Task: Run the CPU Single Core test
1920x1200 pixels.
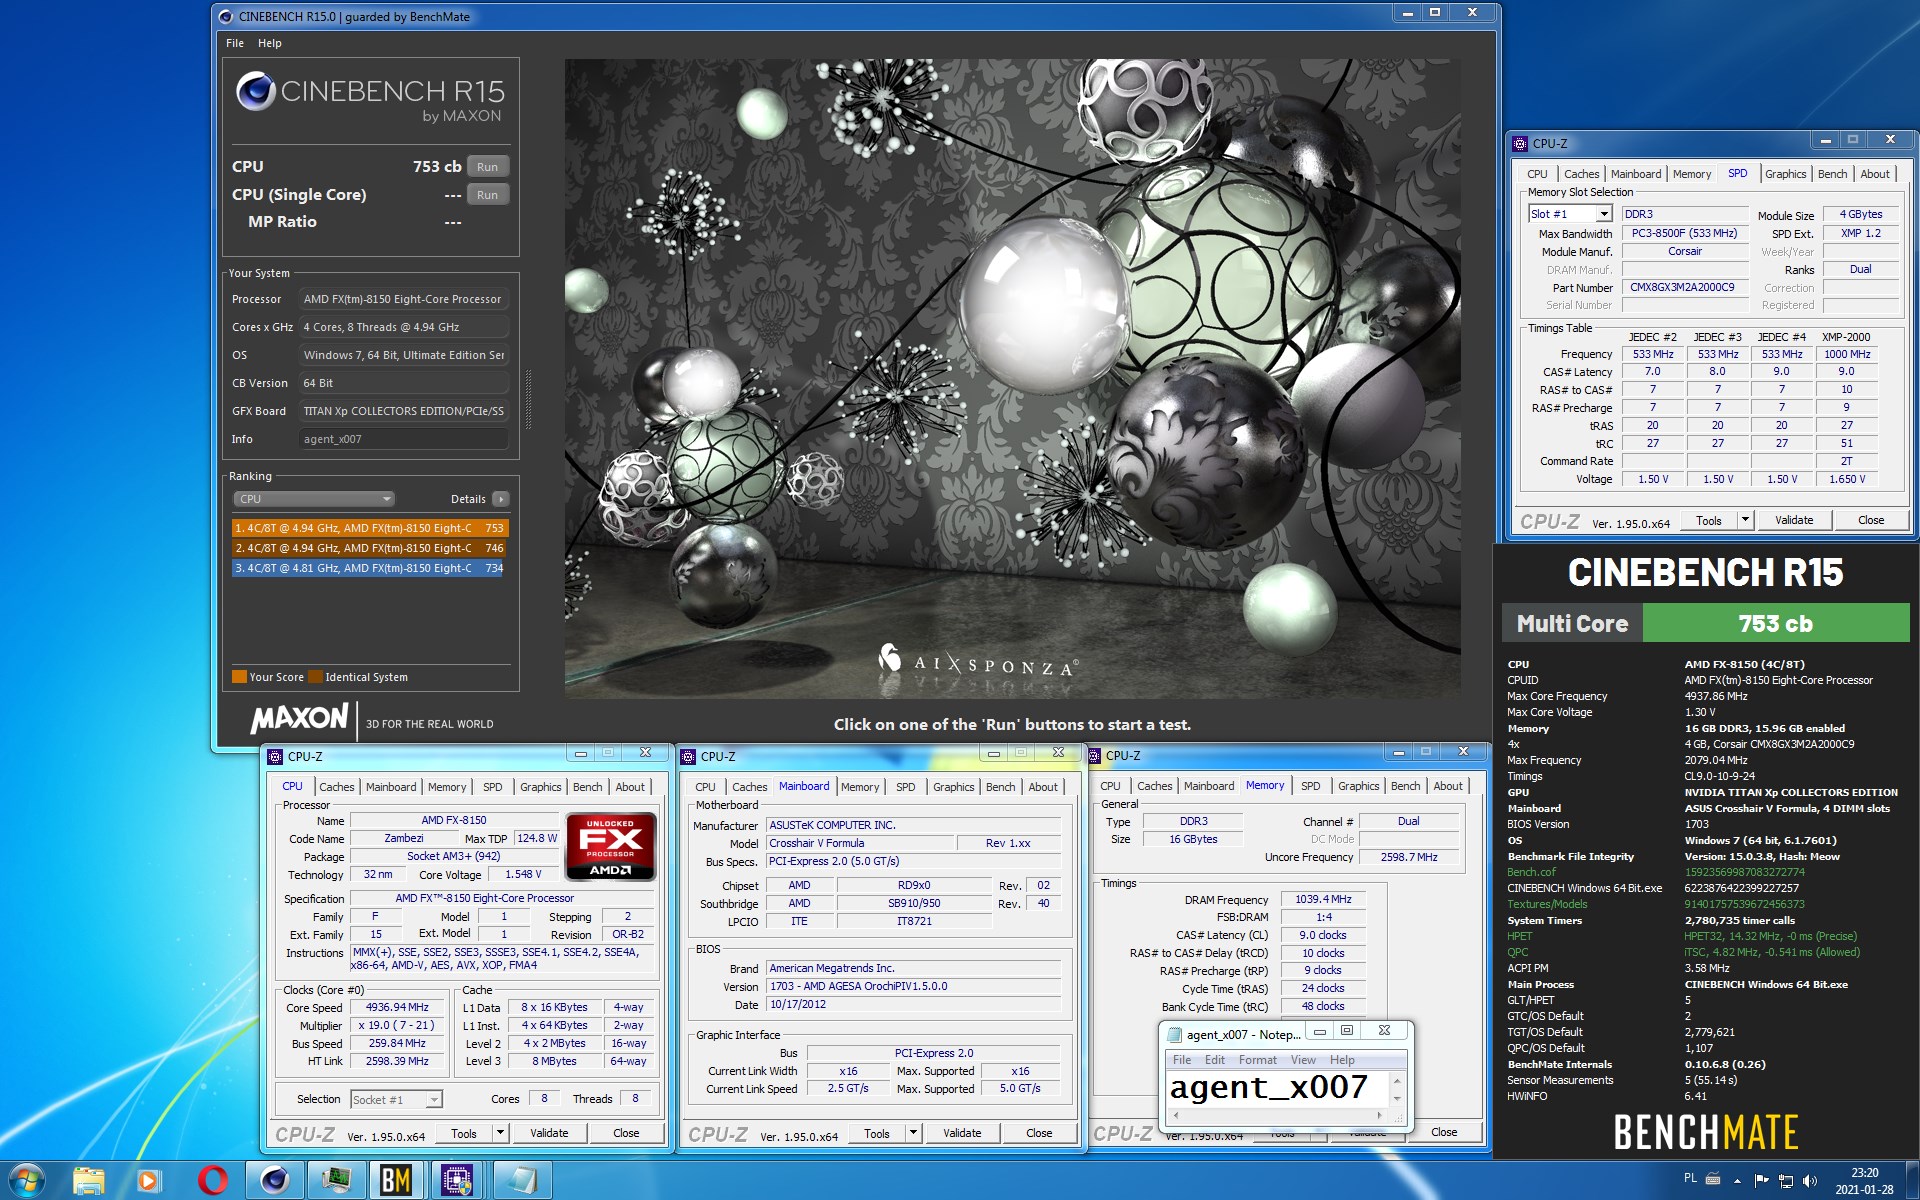Action: click(x=487, y=195)
